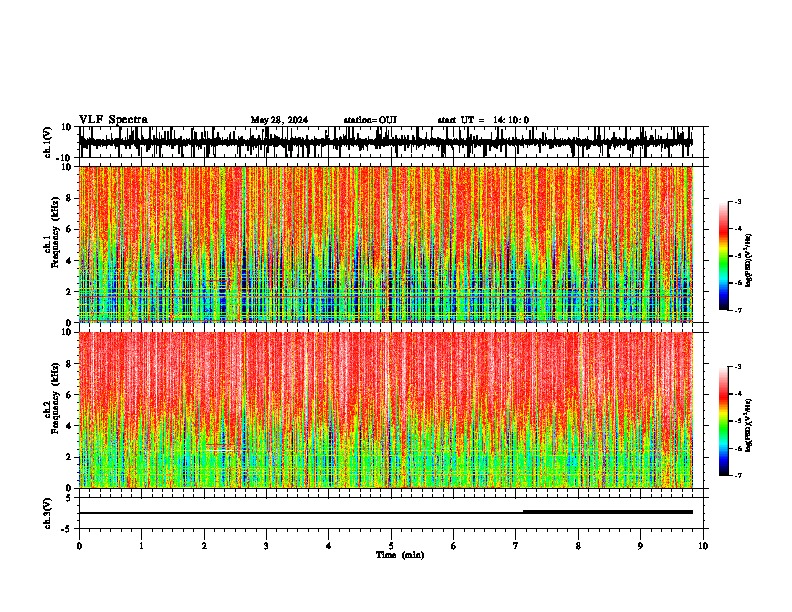This screenshot has width=792, height=612.
Task: Click the "ch.3(V)" axis label
Action: 48,514
